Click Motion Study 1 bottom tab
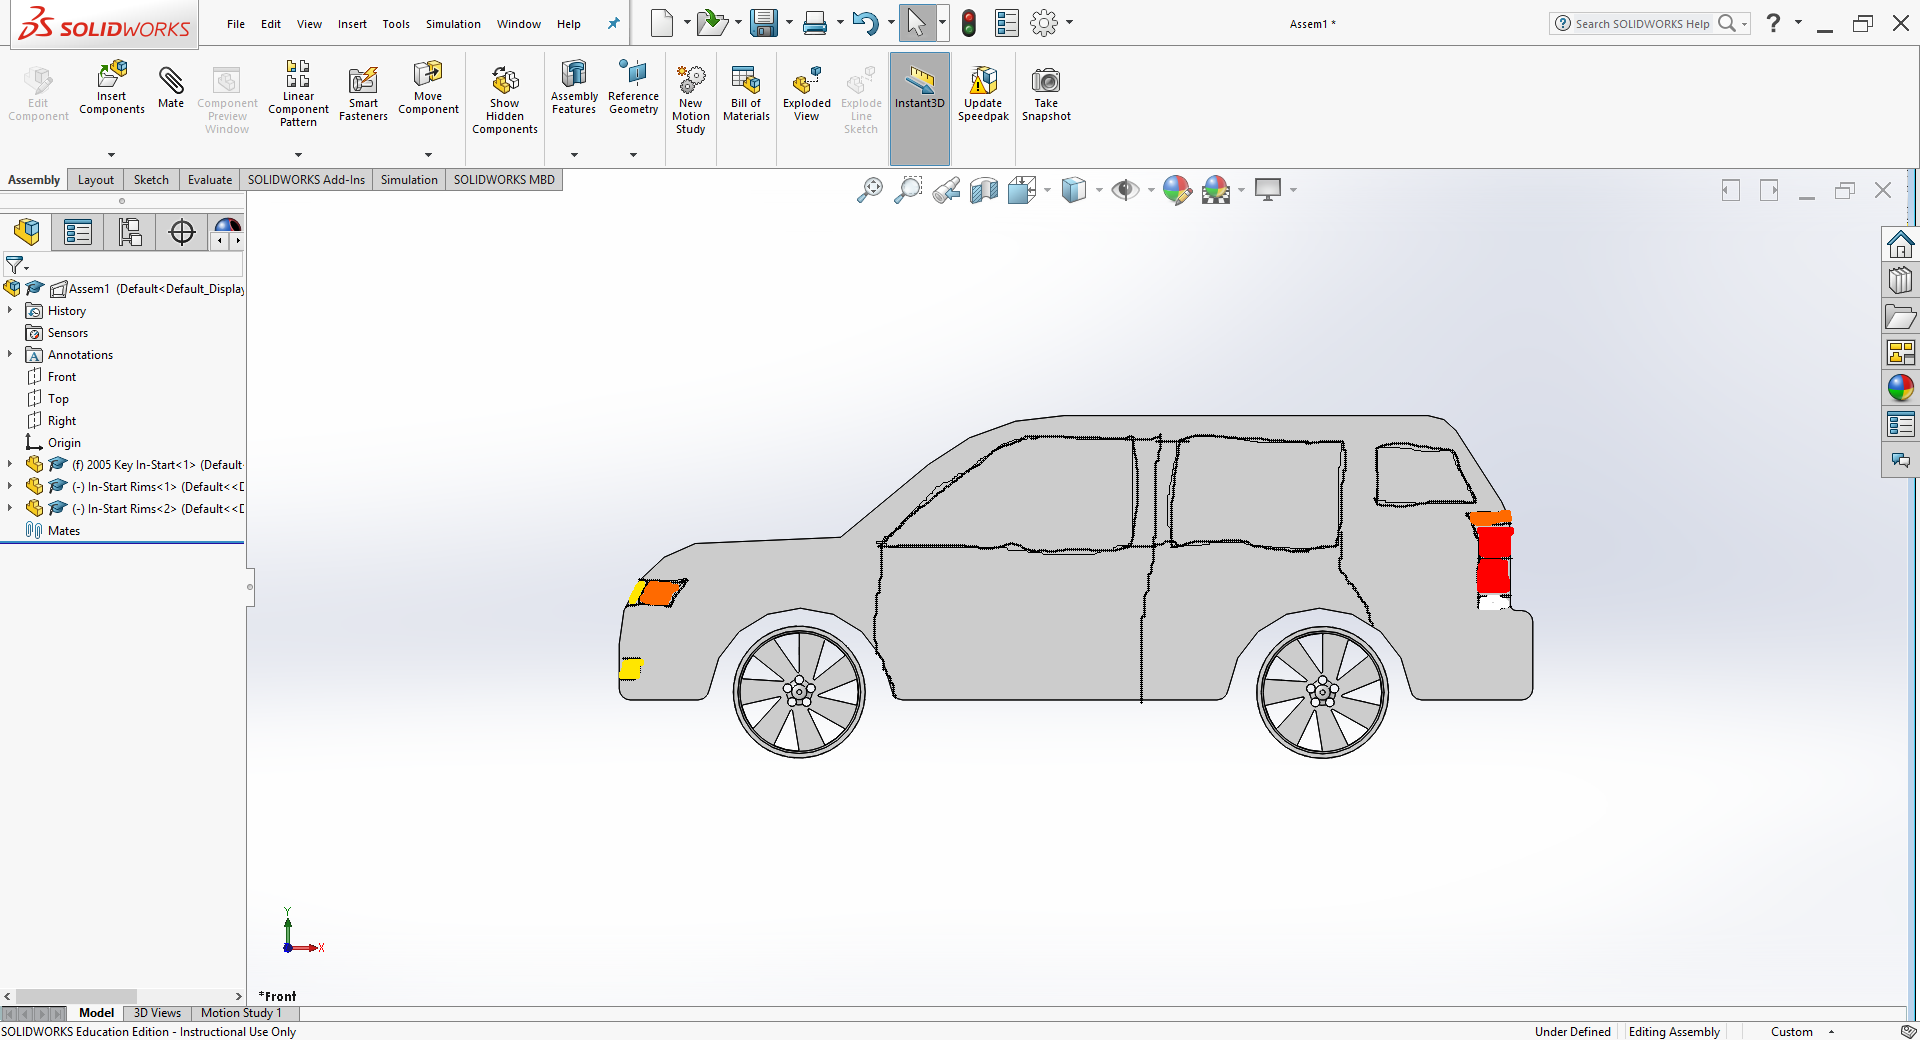This screenshot has width=1920, height=1040. (241, 1013)
